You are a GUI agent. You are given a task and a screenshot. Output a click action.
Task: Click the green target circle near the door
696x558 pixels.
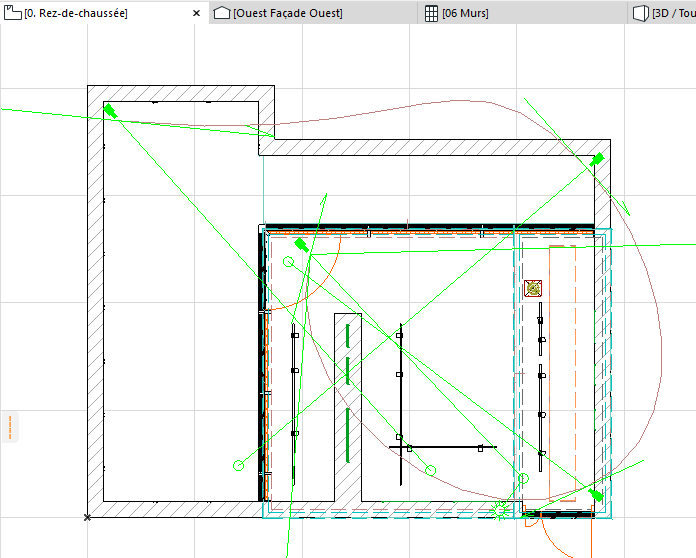pyautogui.click(x=289, y=262)
